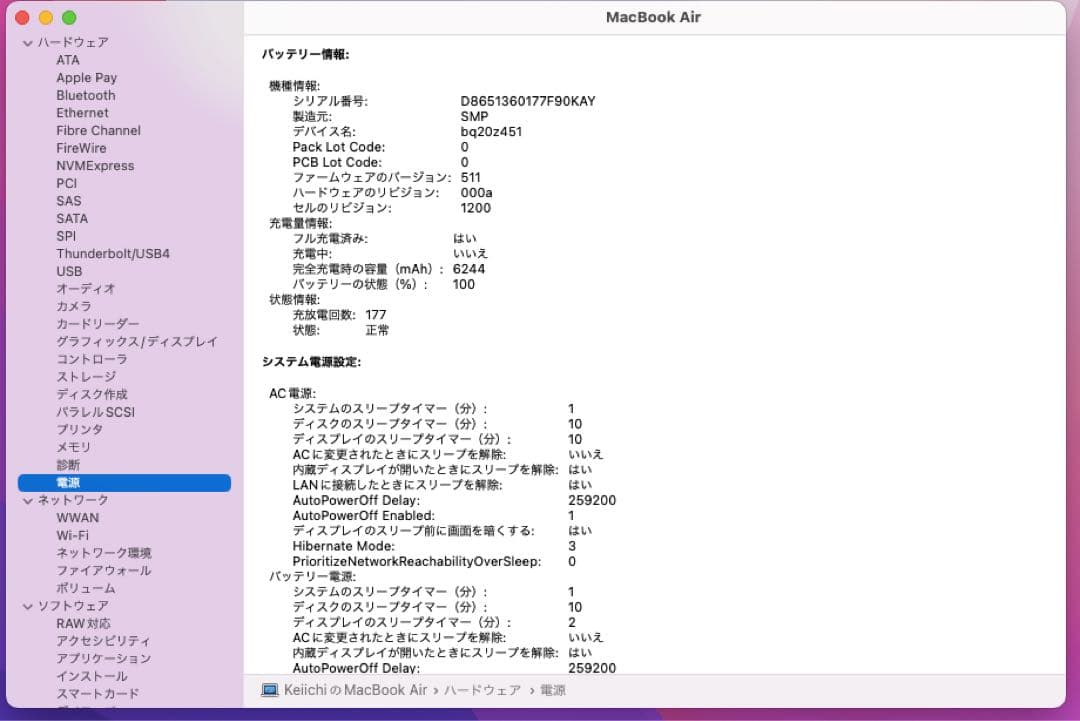Image resolution: width=1080 pixels, height=721 pixels.
Task: Click ハードウェア in the path bar
Action: (483, 690)
